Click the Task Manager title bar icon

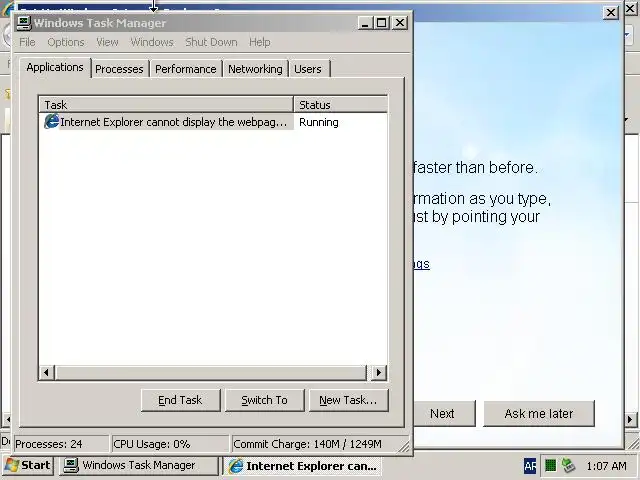click(x=24, y=22)
